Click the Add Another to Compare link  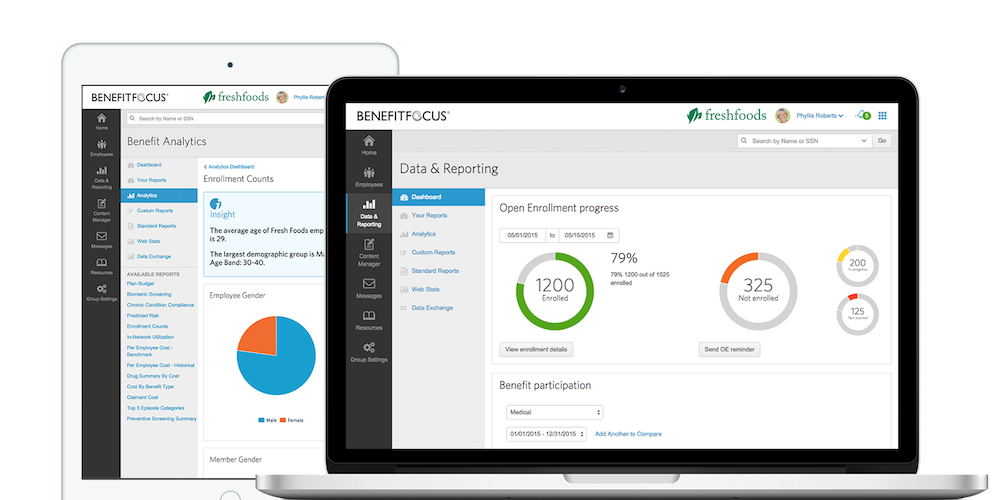pos(628,434)
